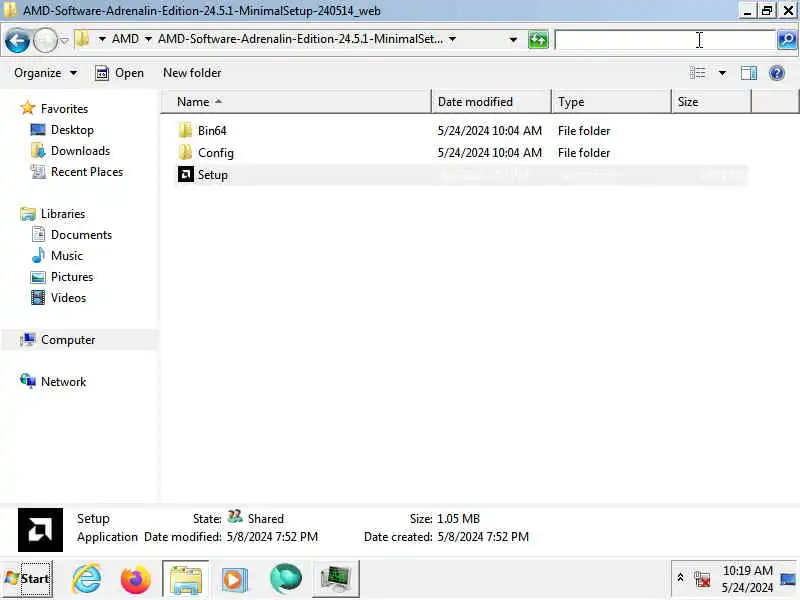Click Date modified 5/8/2024 7:52 PM value
The image size is (800, 600).
pyautogui.click(x=272, y=537)
